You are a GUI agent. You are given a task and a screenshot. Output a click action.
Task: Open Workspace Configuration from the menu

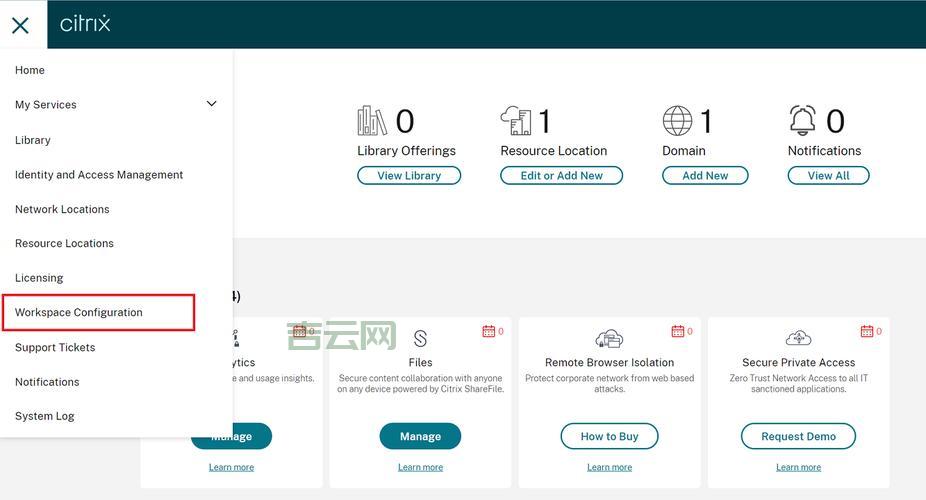click(79, 312)
